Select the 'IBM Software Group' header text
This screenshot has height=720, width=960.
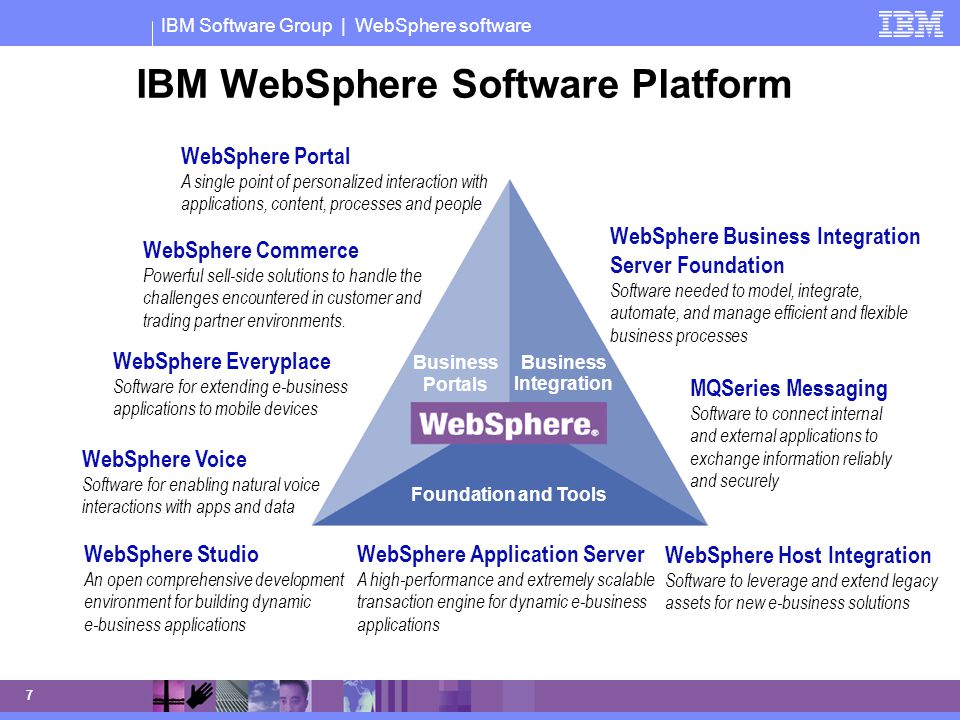point(246,26)
